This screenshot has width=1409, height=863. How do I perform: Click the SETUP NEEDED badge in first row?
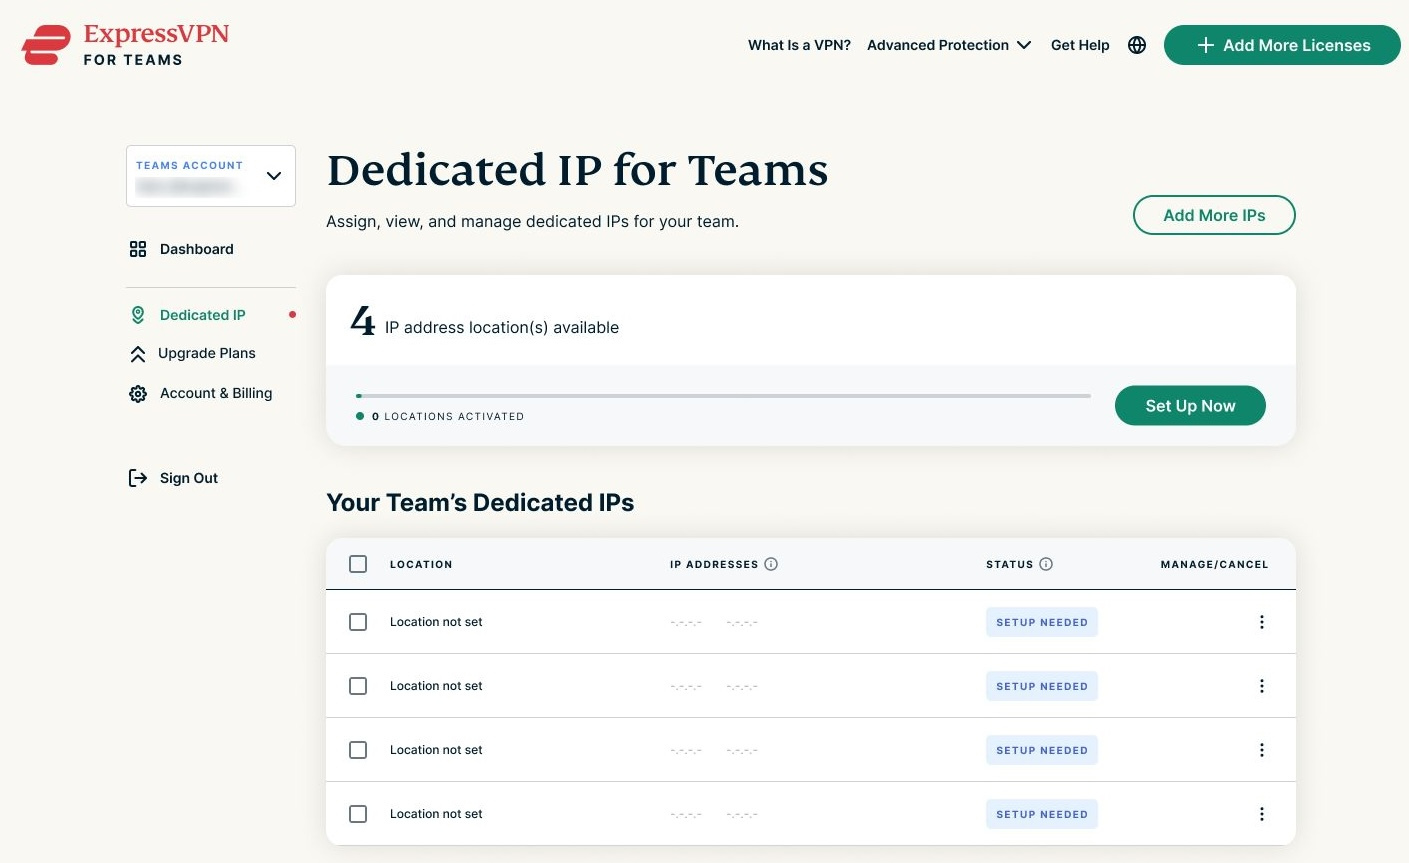coord(1042,622)
